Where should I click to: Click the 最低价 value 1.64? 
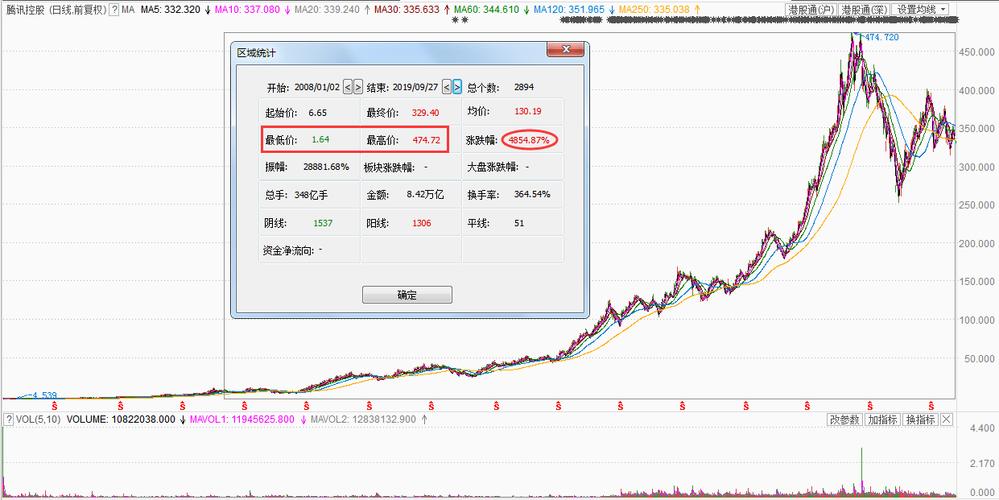point(320,139)
